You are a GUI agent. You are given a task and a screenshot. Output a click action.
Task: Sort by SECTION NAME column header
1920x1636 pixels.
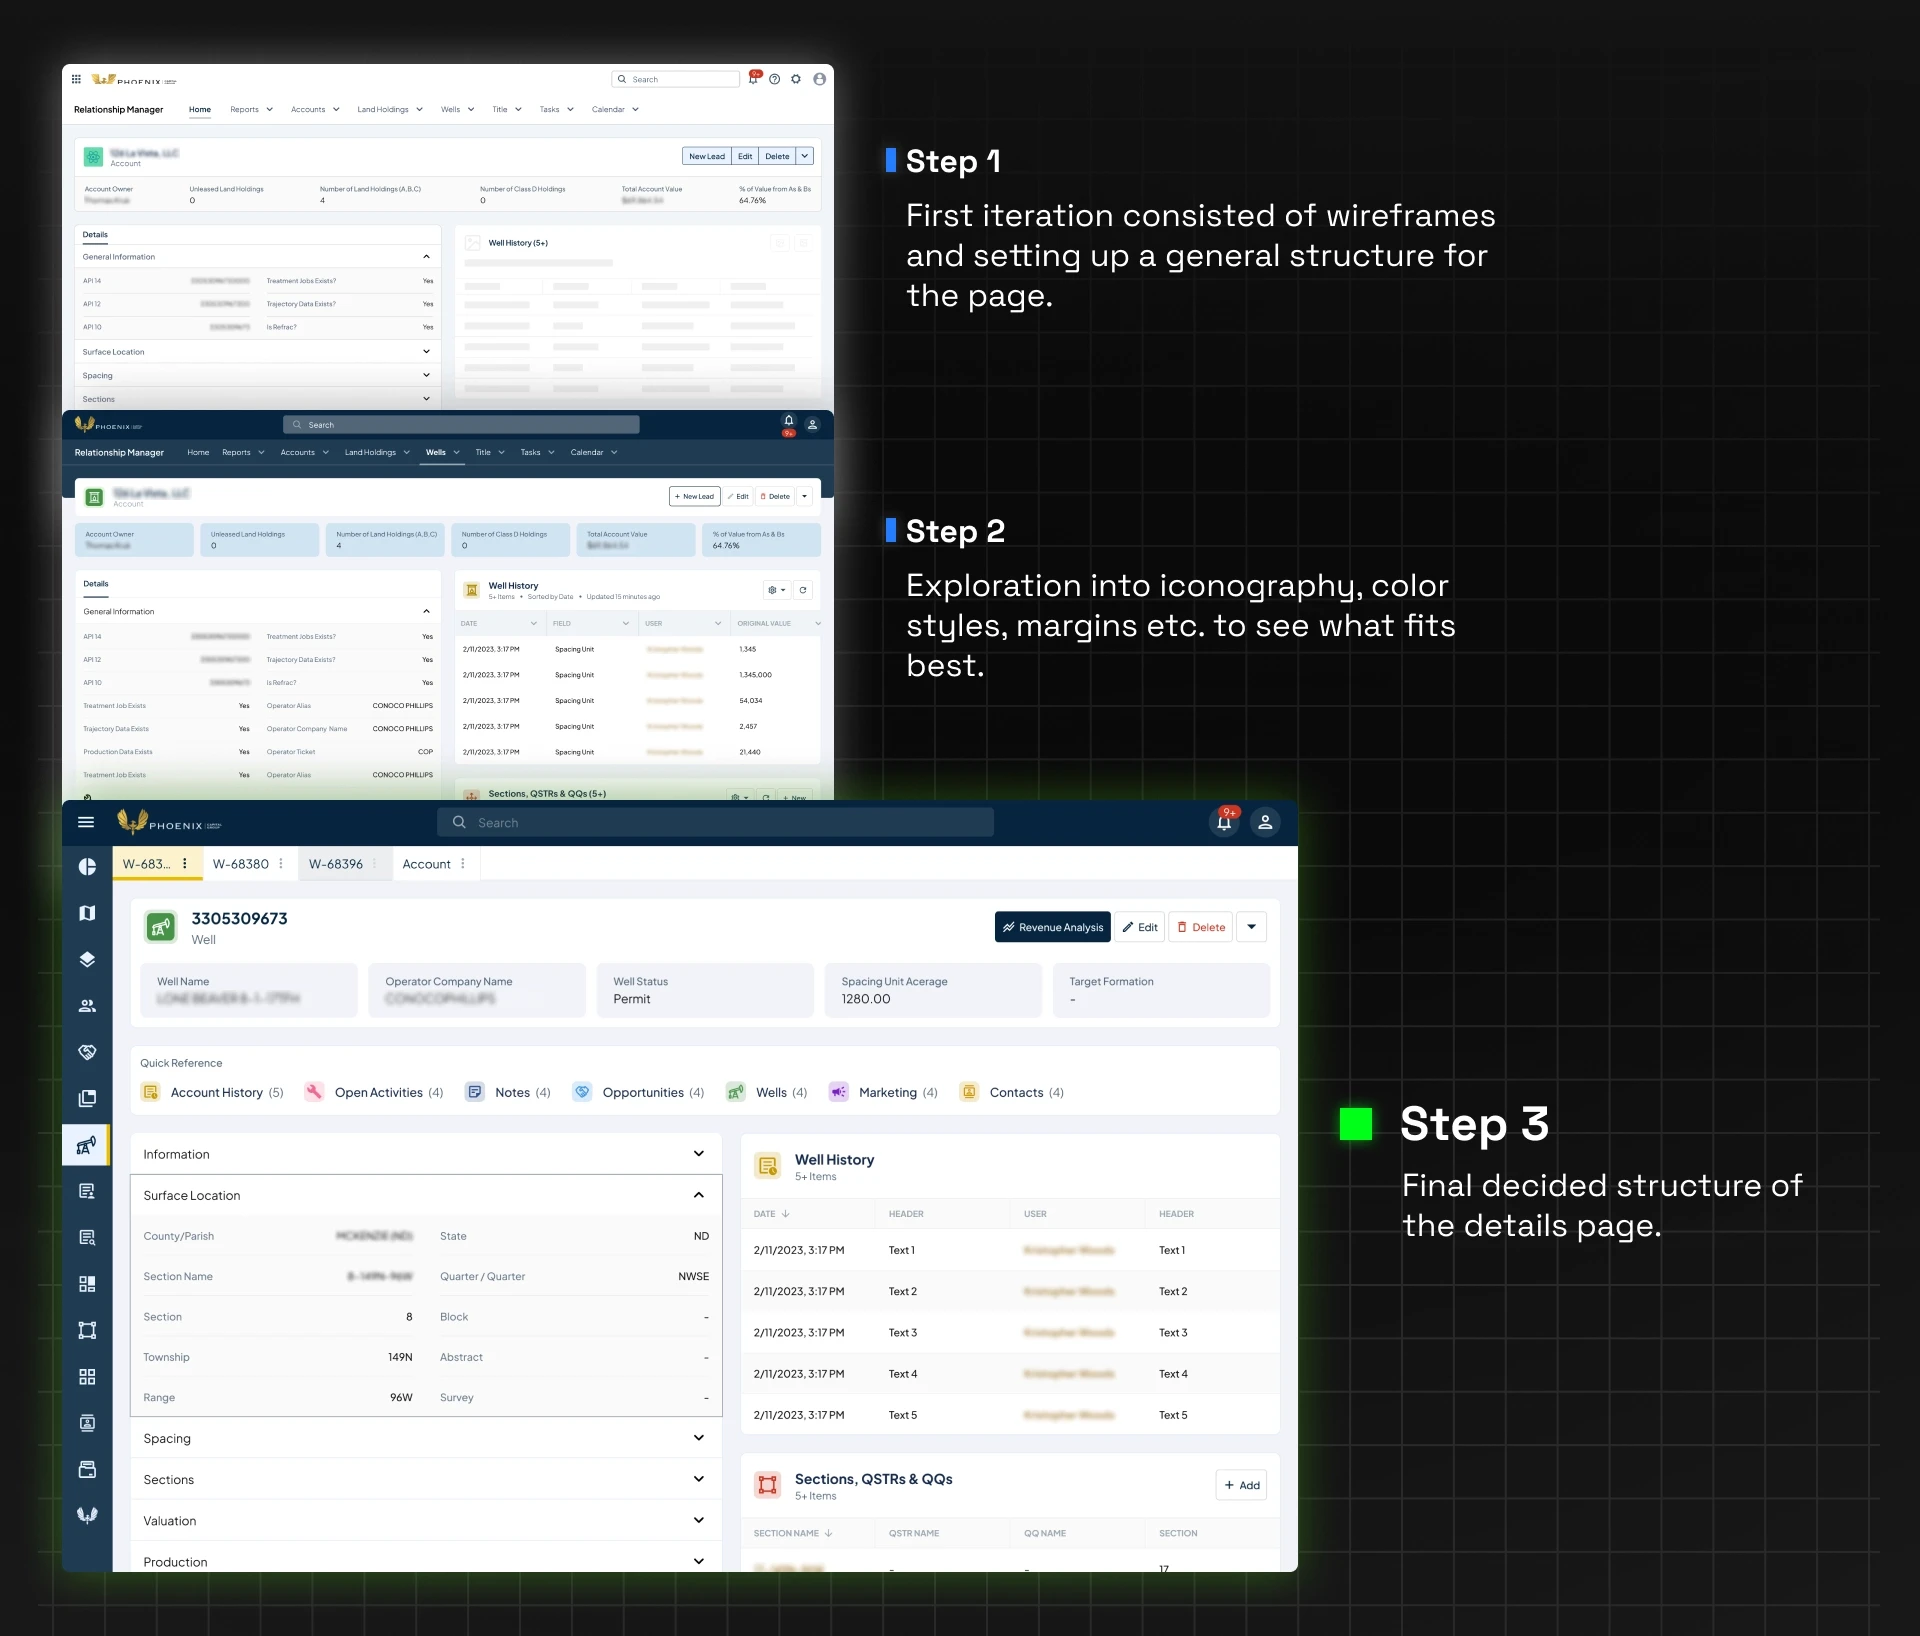(x=793, y=1533)
